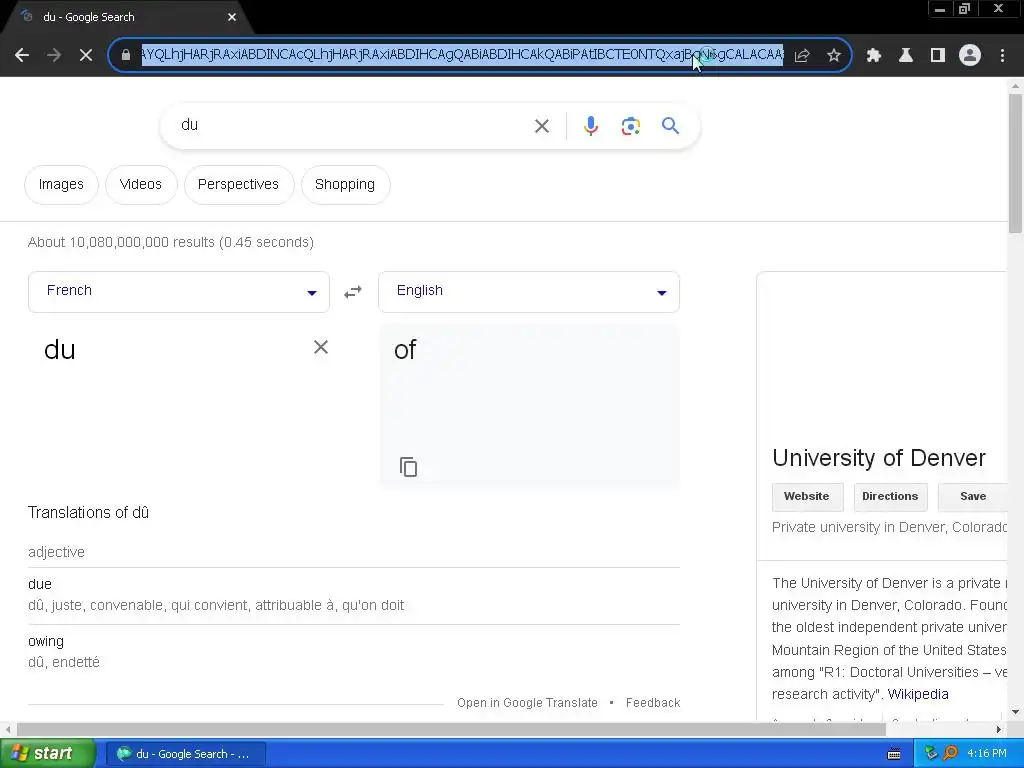
Task: Click the translation source text du
Action: 59,350
